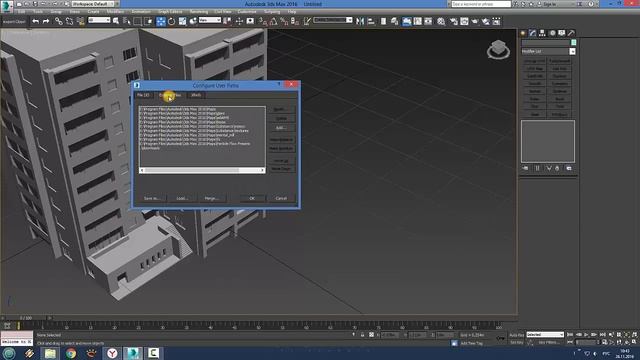Switch to the File I/O tab
Viewport: 640px width, 360px height.
[143, 95]
